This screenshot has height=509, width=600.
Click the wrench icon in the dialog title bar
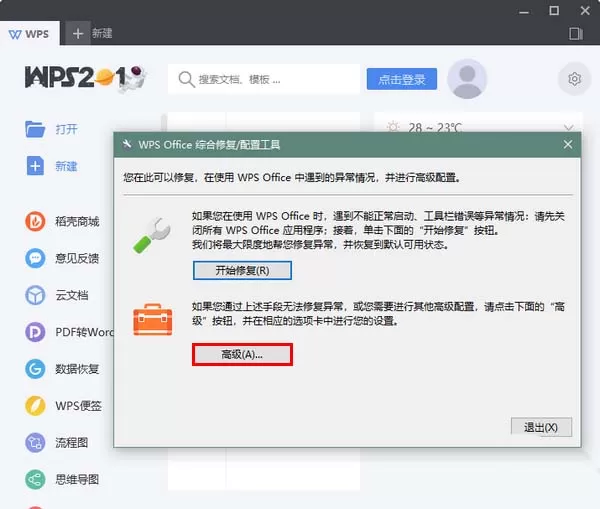(127, 145)
